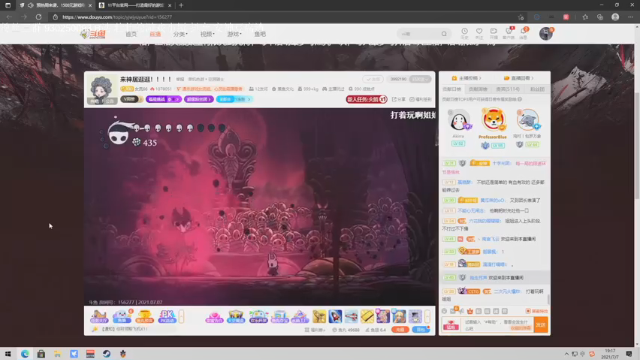Open the first chat panel tab
Image resolution: width=640 pixels, height=360 pixels.
pyautogui.click(x=452, y=89)
